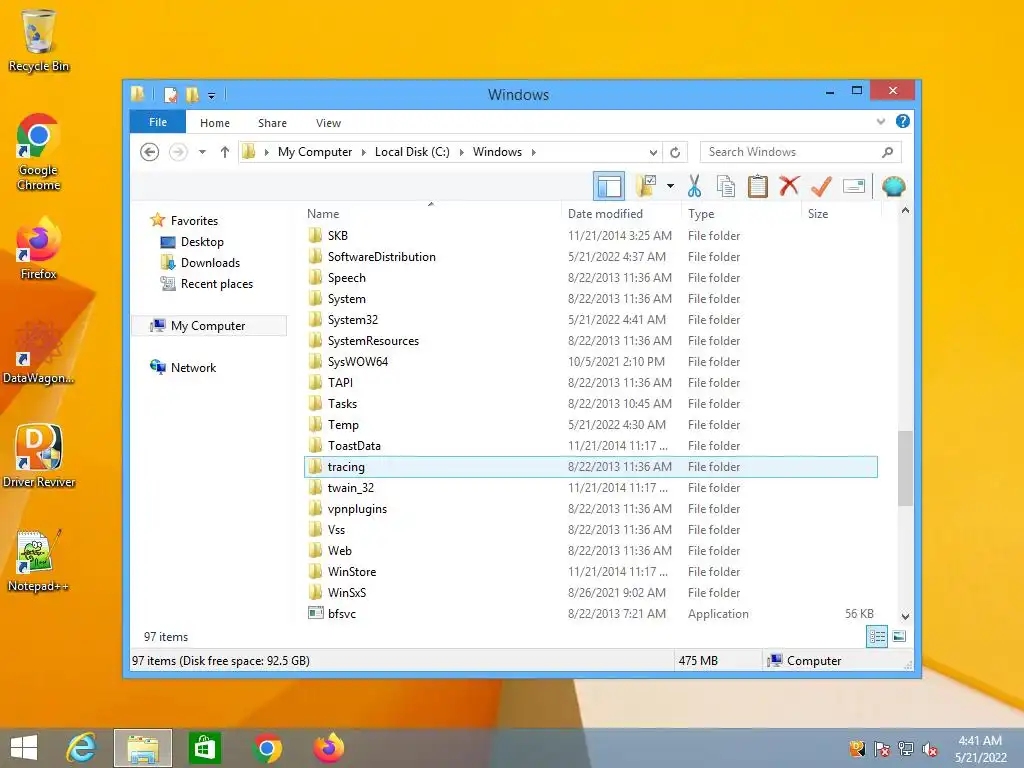Click the Copy icon in toolbar
Image resolution: width=1024 pixels, height=768 pixels.
pos(726,186)
